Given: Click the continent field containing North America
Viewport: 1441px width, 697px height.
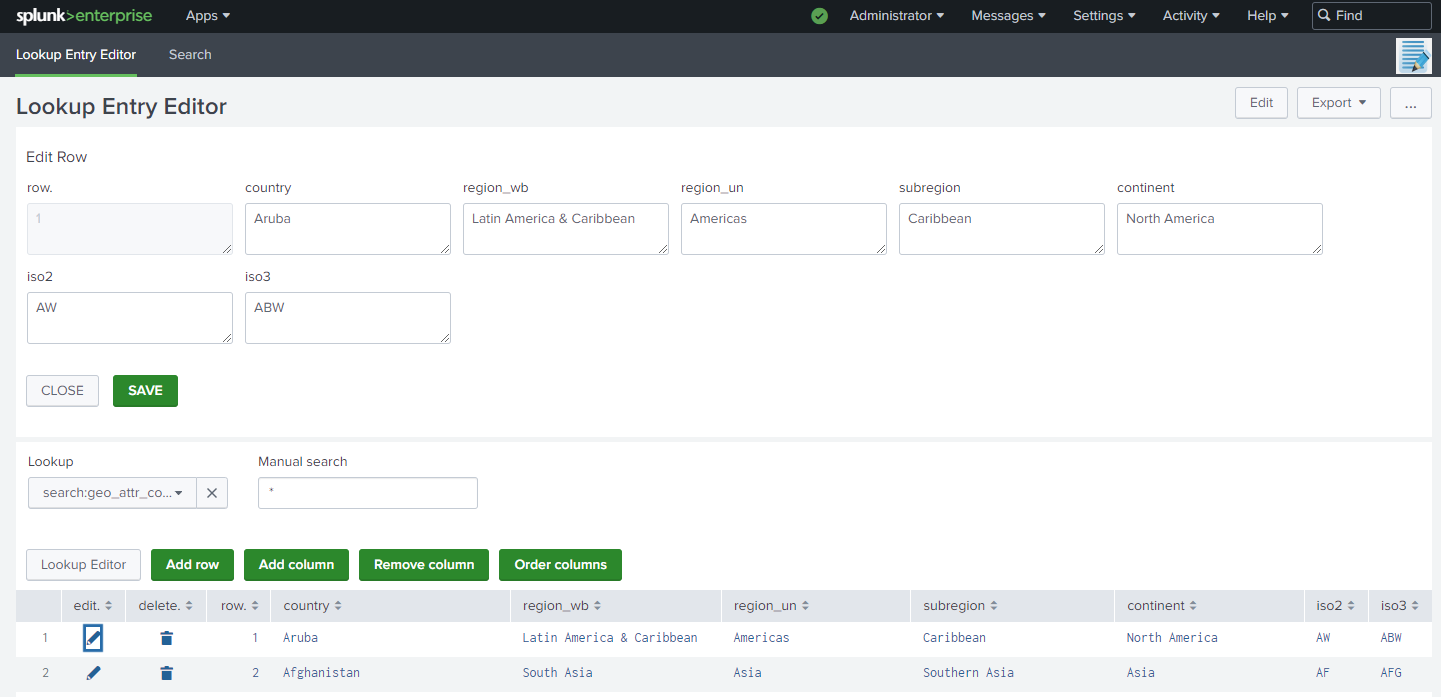Looking at the screenshot, I should tap(1220, 229).
